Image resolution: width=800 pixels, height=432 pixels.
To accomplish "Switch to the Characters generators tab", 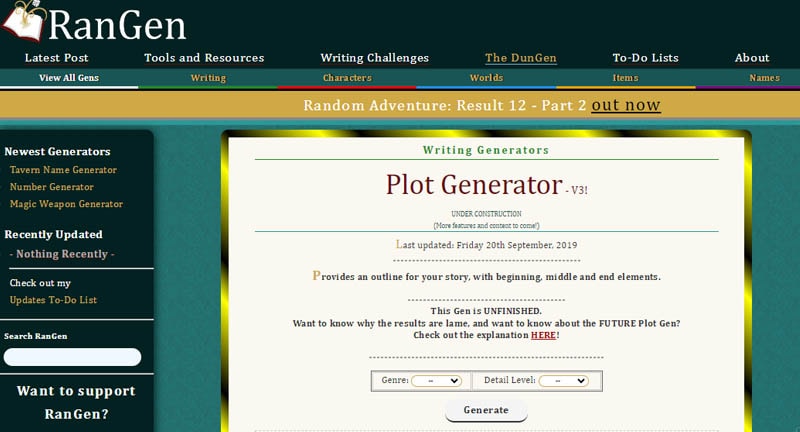I will click(x=347, y=78).
